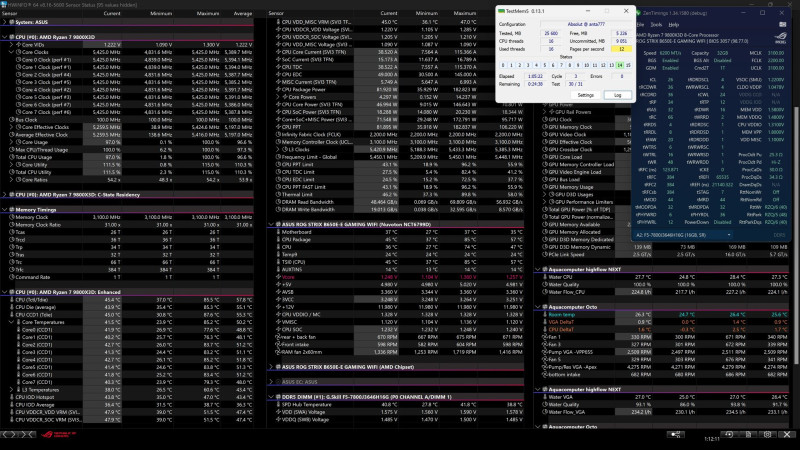Expand the System: ASUS sensor group

click(5, 22)
